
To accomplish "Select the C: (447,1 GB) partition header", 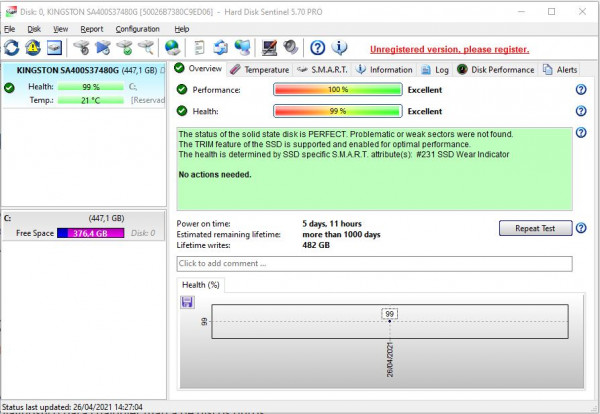I will point(83,218).
